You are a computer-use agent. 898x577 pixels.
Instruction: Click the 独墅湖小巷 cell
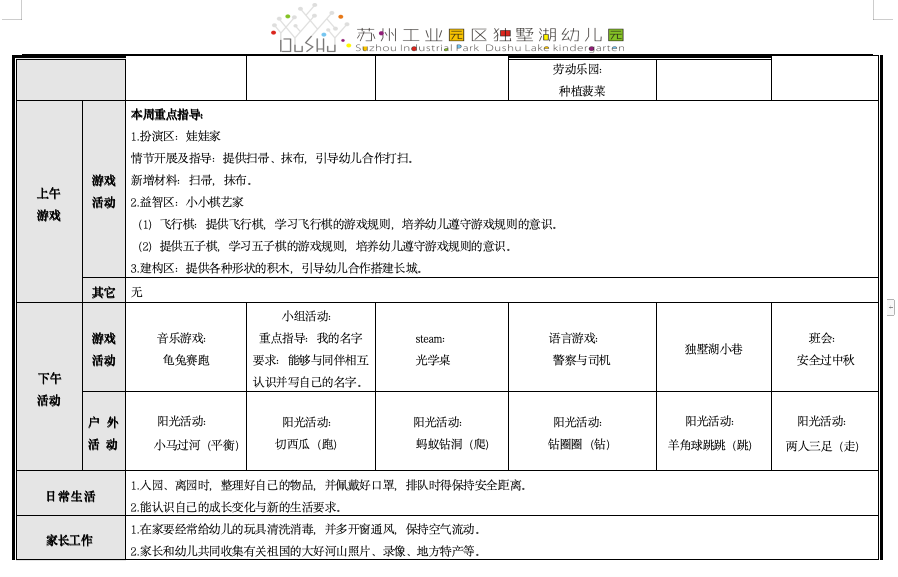(713, 349)
